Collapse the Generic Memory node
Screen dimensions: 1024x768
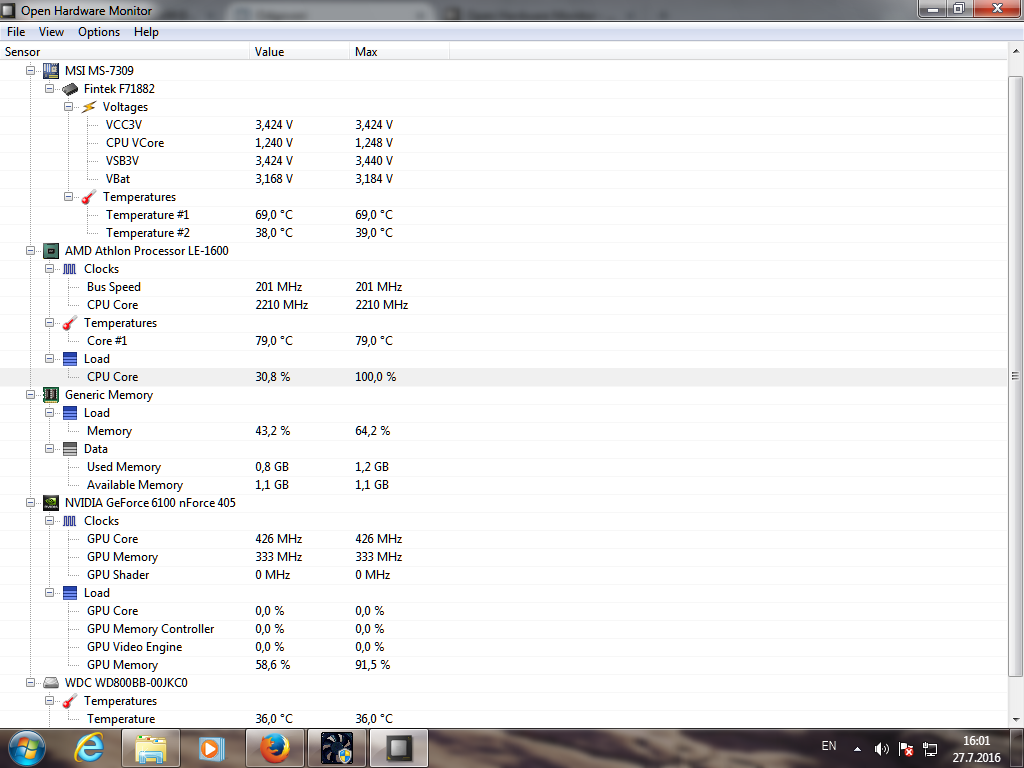31,394
